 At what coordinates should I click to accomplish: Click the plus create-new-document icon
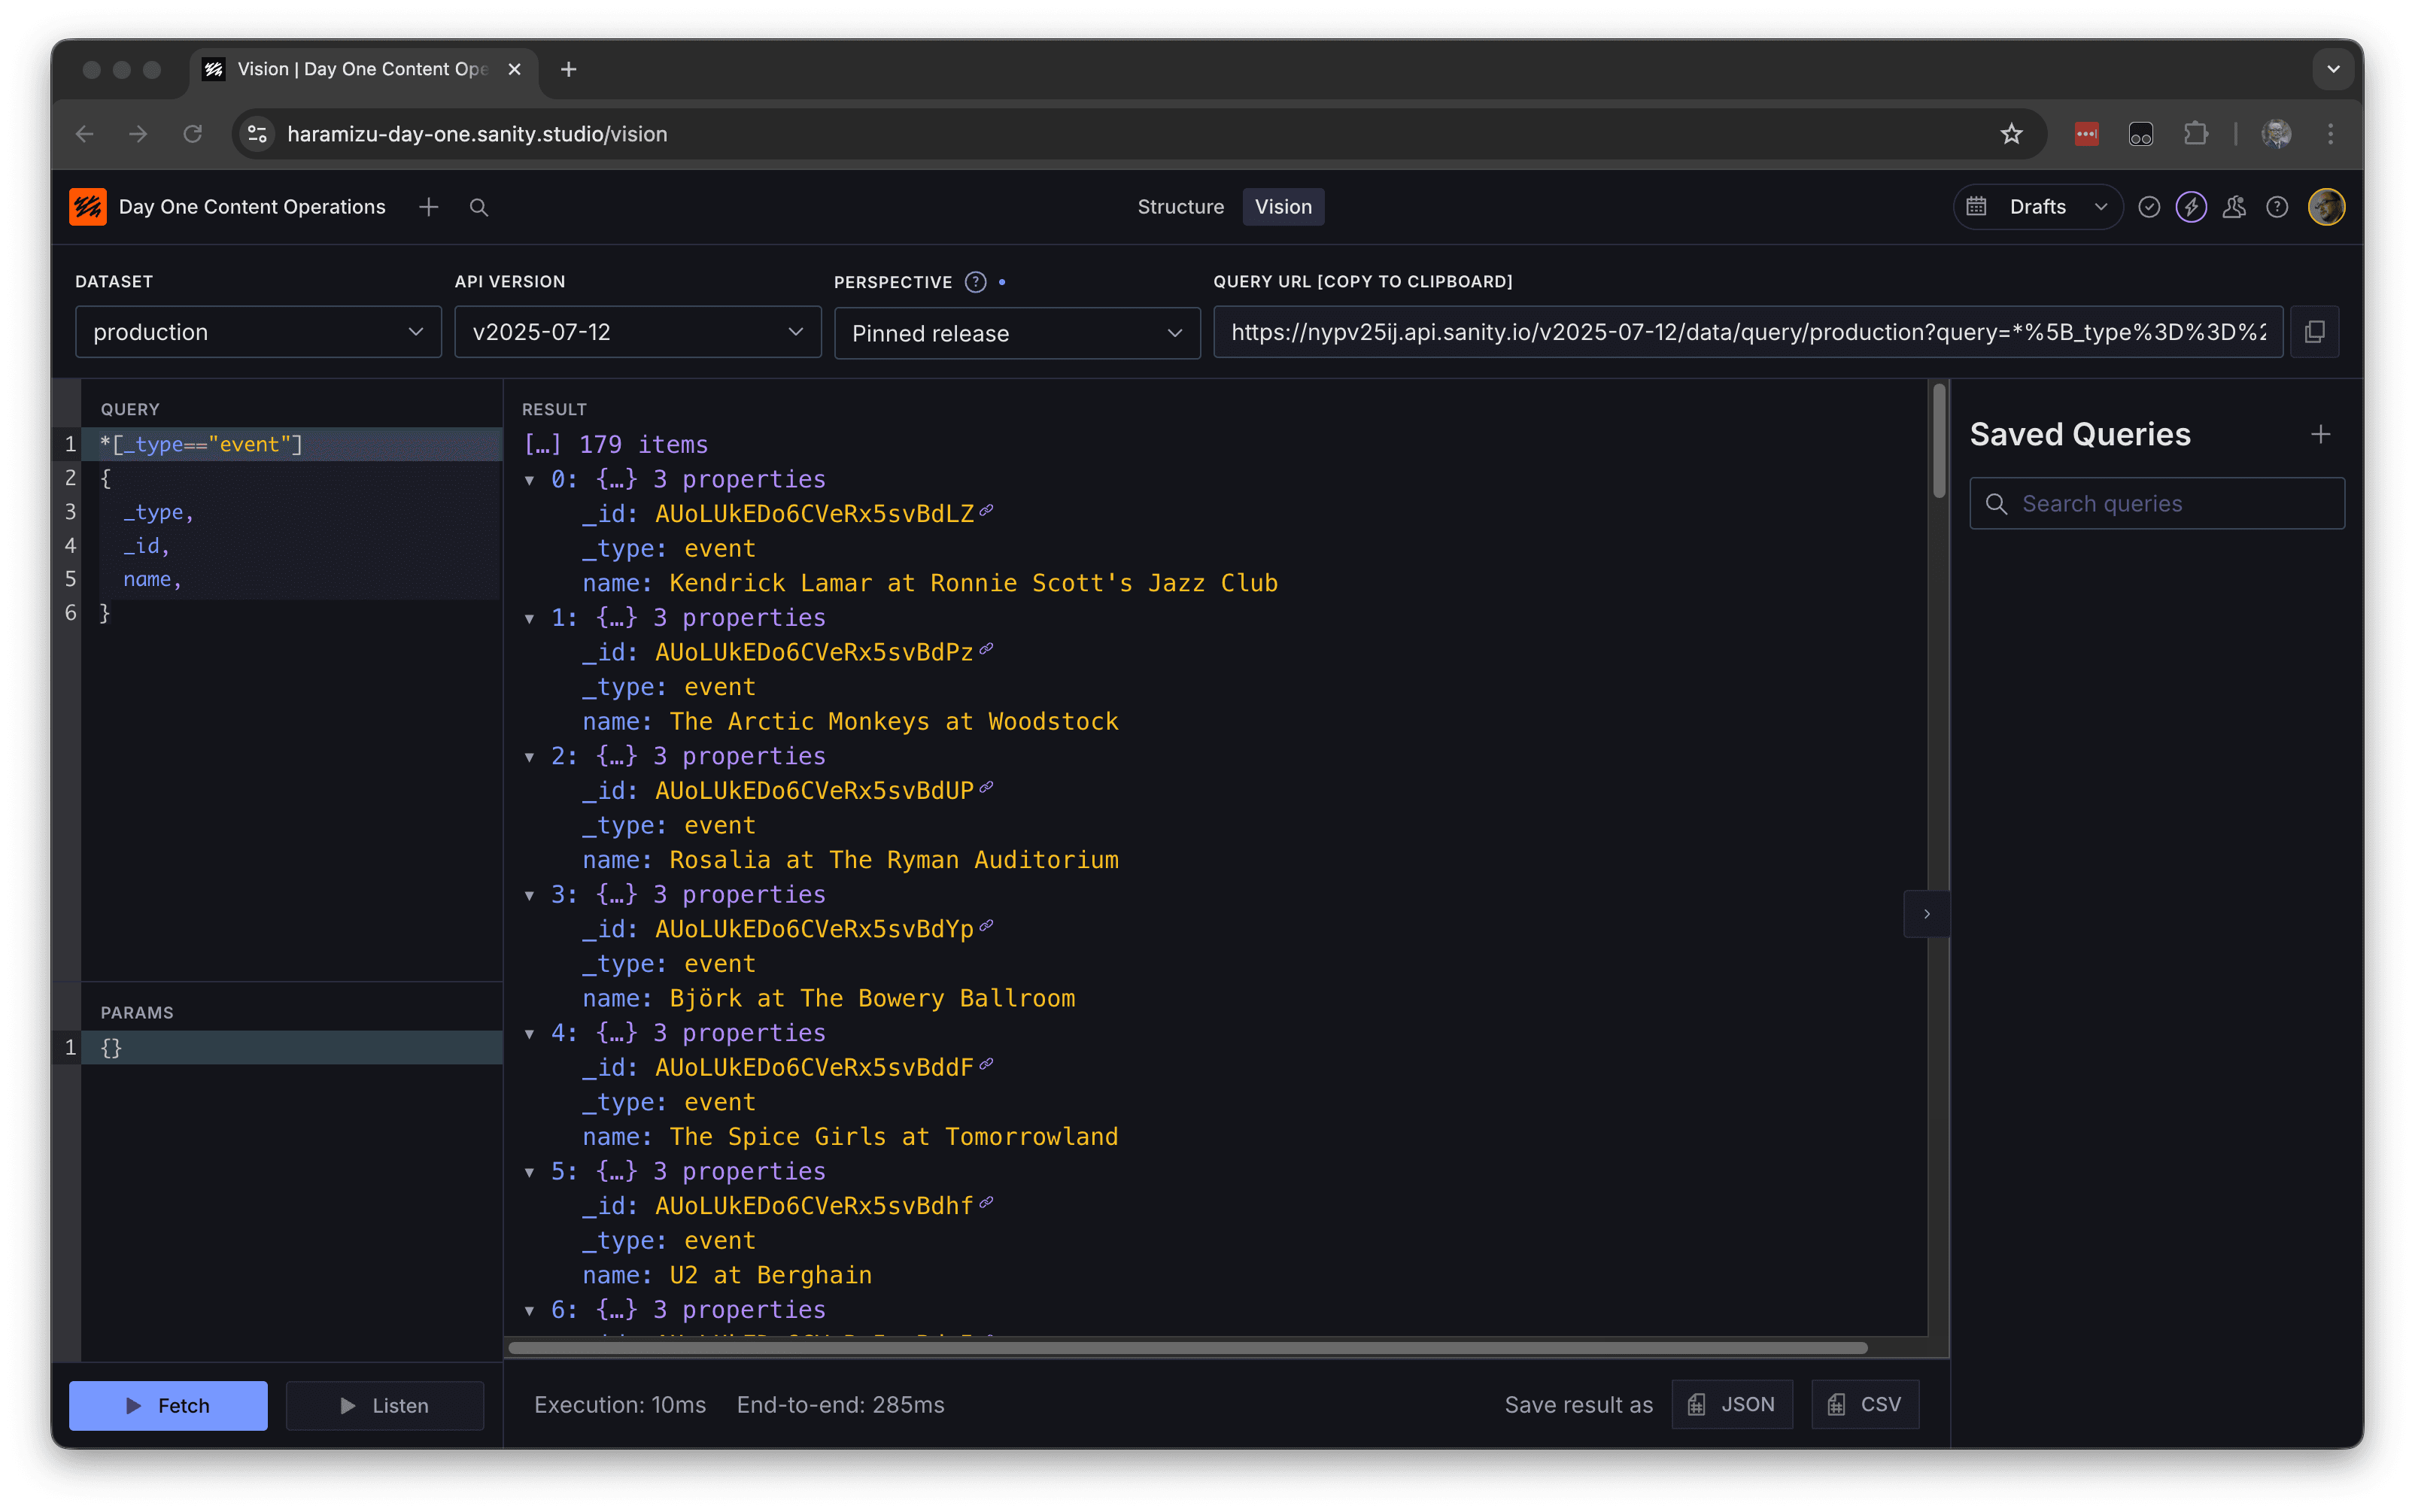(428, 207)
